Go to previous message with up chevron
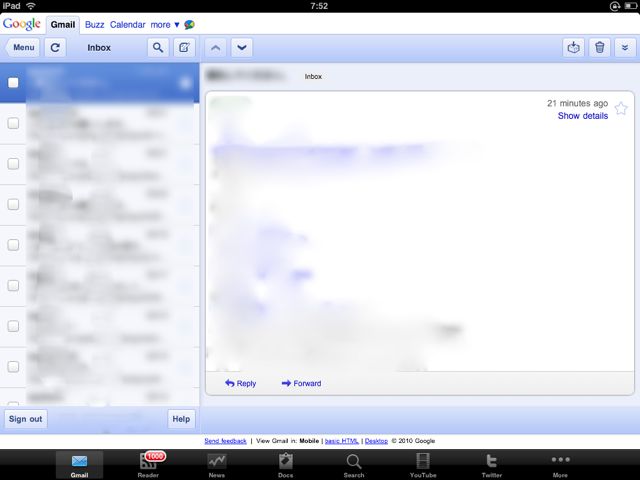Screen dimensions: 640x480 [216, 48]
